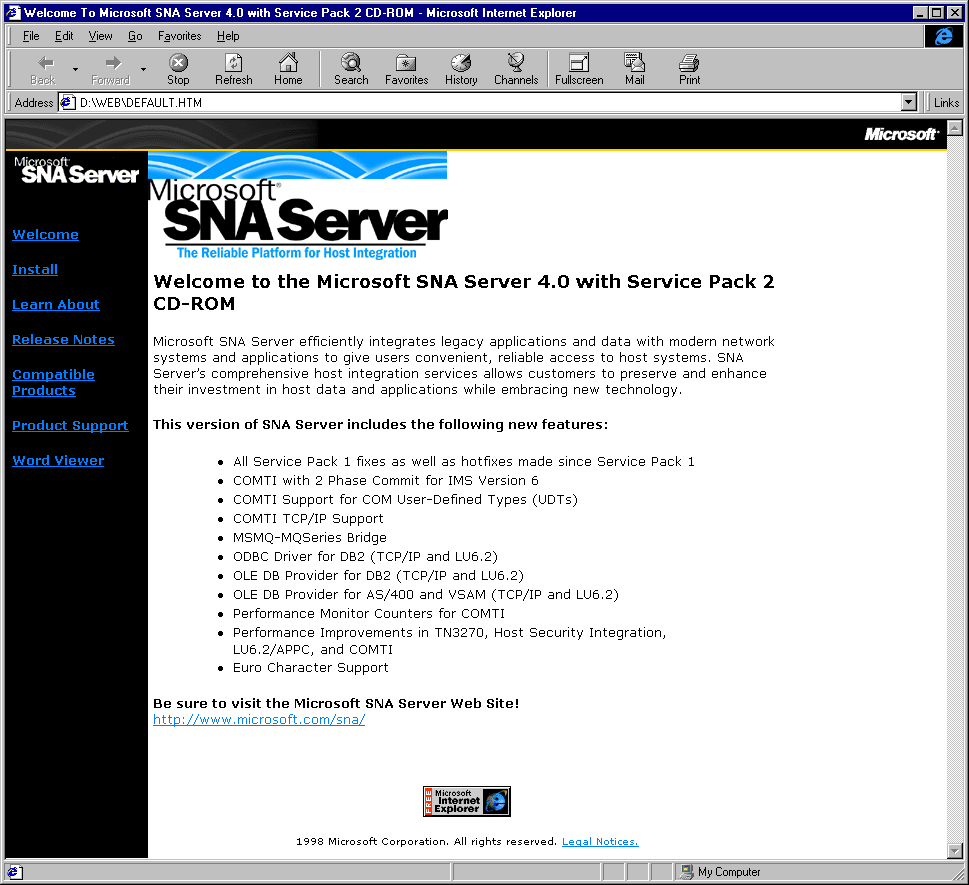The width and height of the screenshot is (969, 885).
Task: Open the Welcome sidebar link
Action: click(45, 235)
